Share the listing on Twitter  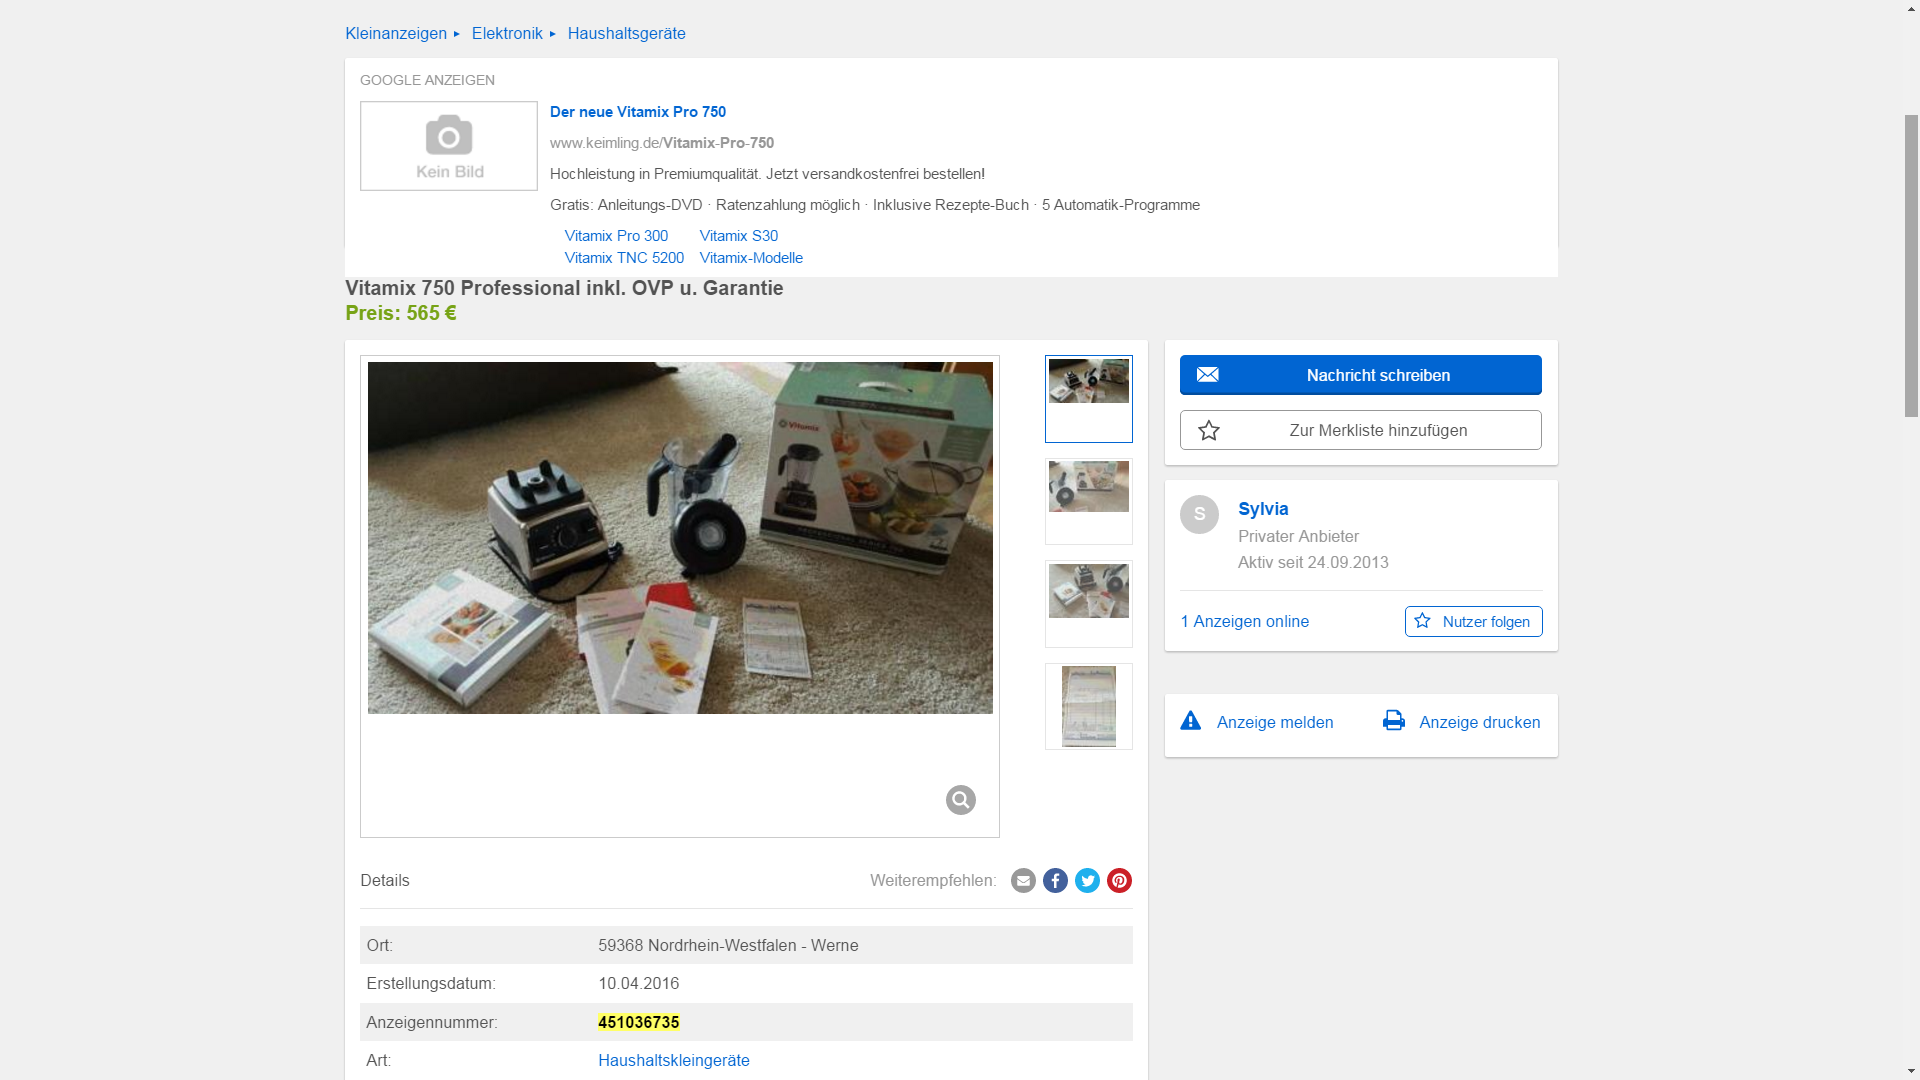coord(1087,881)
